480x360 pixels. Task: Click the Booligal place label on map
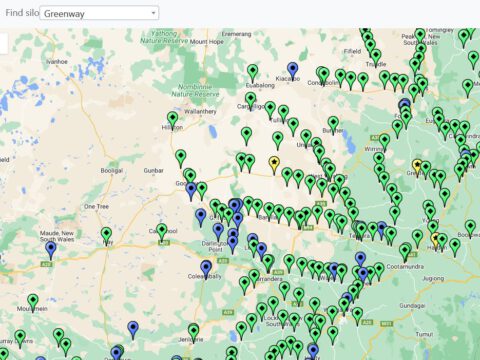point(112,170)
